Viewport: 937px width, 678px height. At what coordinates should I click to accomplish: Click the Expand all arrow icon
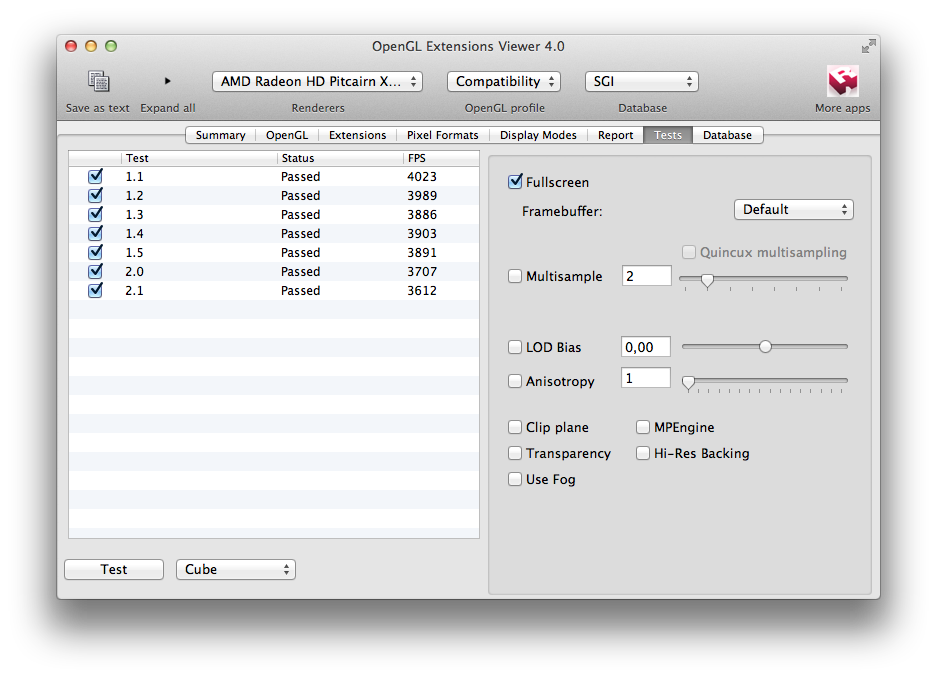pos(168,81)
